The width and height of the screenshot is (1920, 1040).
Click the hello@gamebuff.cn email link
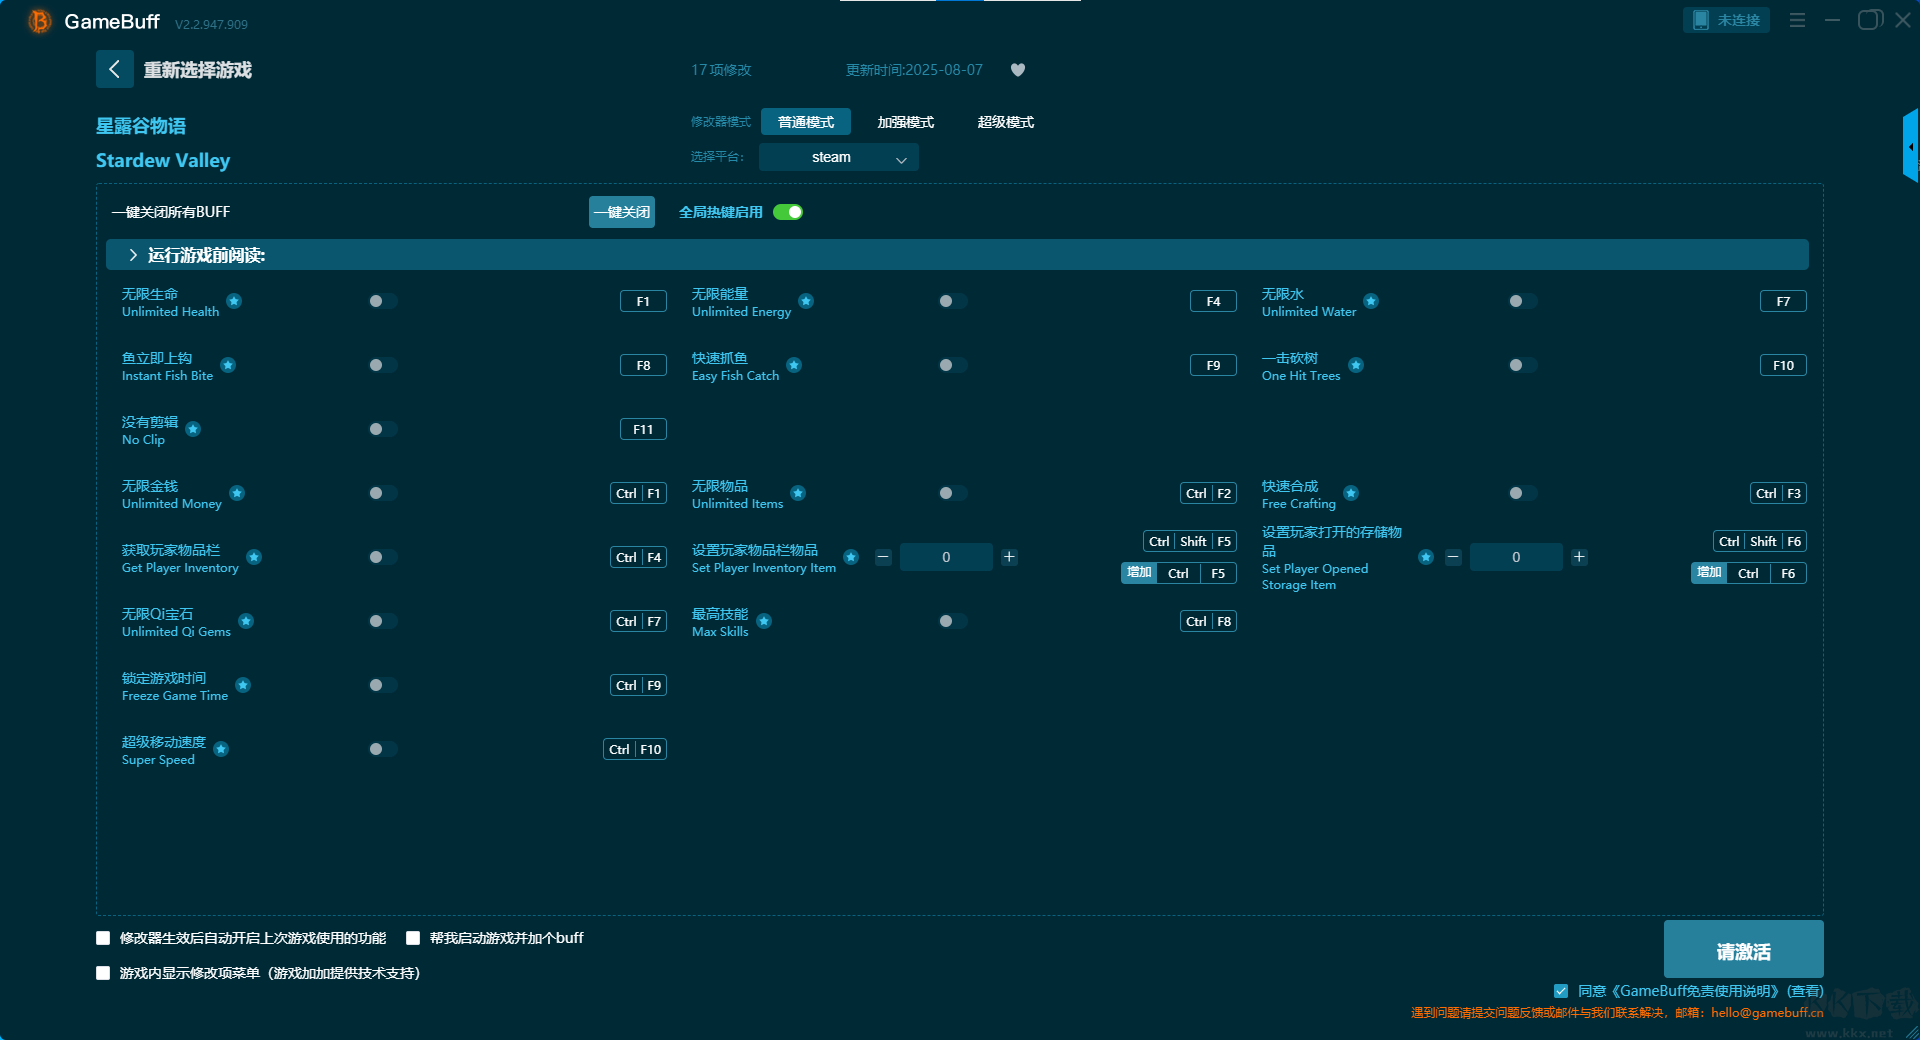click(1767, 1013)
